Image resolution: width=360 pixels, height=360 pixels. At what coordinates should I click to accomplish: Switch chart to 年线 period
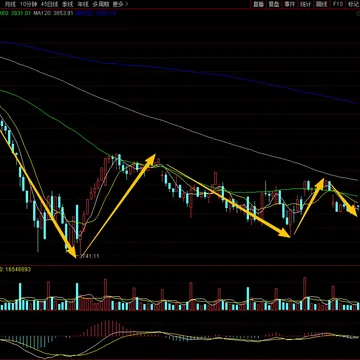pos(83,4)
